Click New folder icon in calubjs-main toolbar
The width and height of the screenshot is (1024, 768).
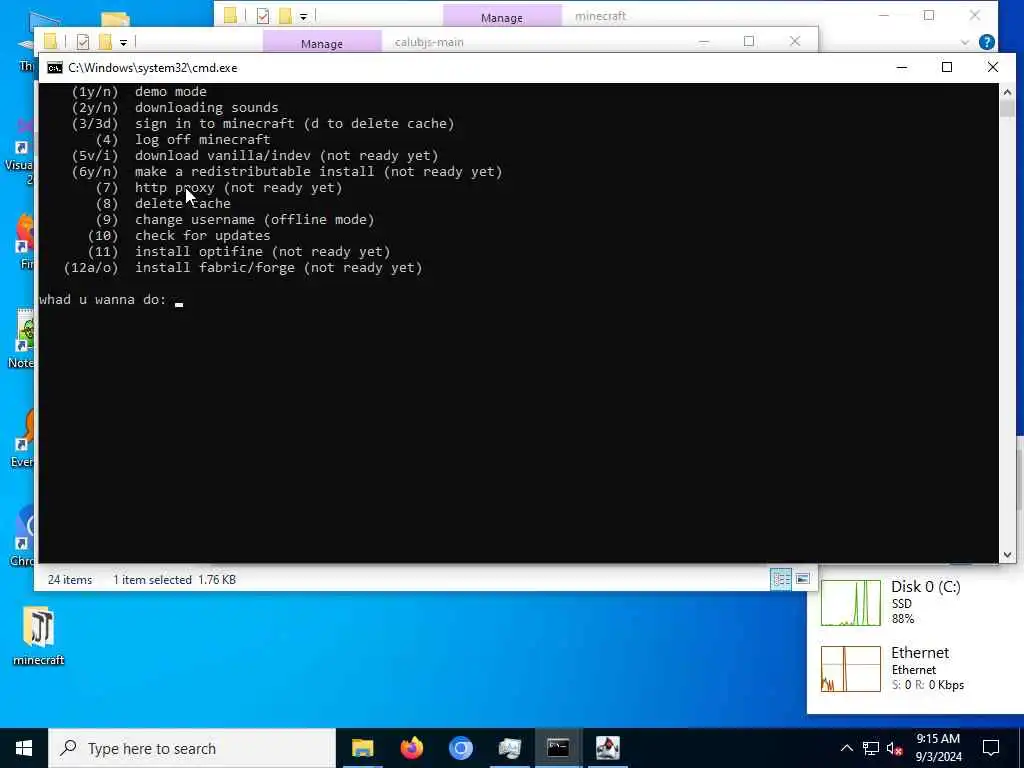105,42
